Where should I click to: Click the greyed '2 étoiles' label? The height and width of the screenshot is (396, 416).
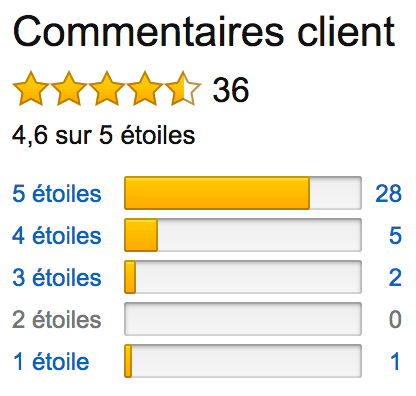[x=57, y=320]
